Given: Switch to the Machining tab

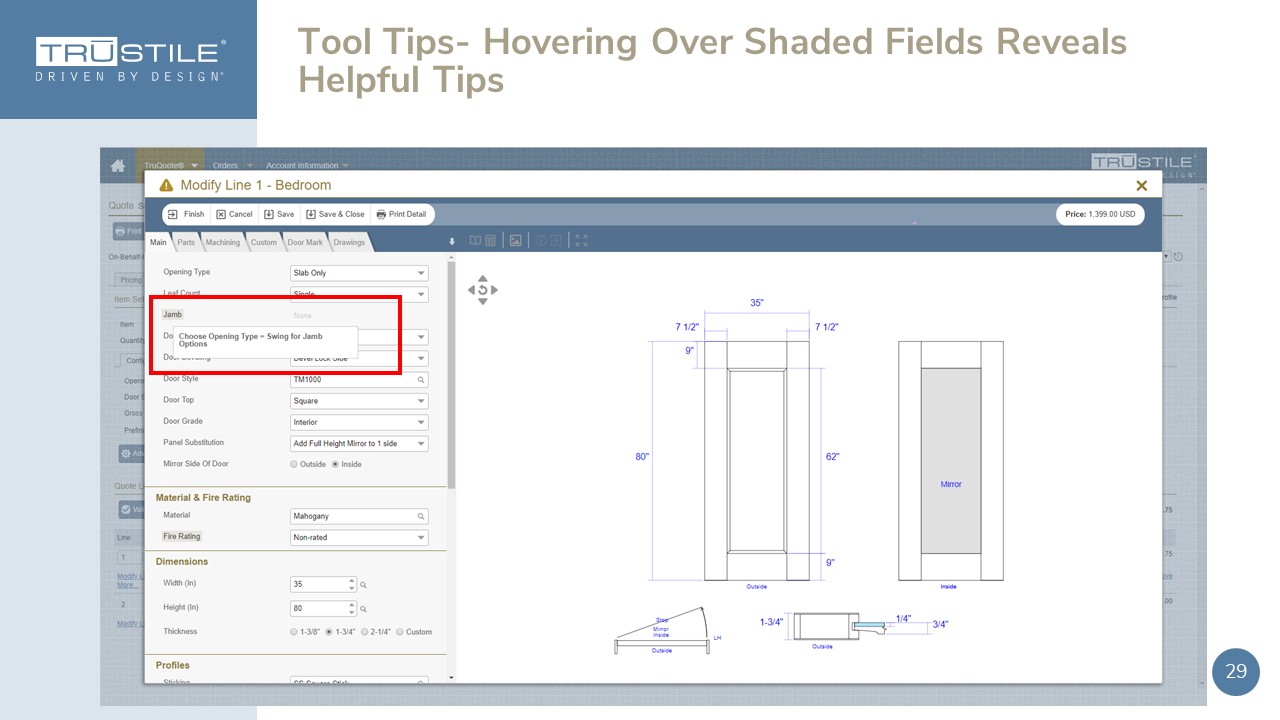Looking at the screenshot, I should click(x=222, y=242).
